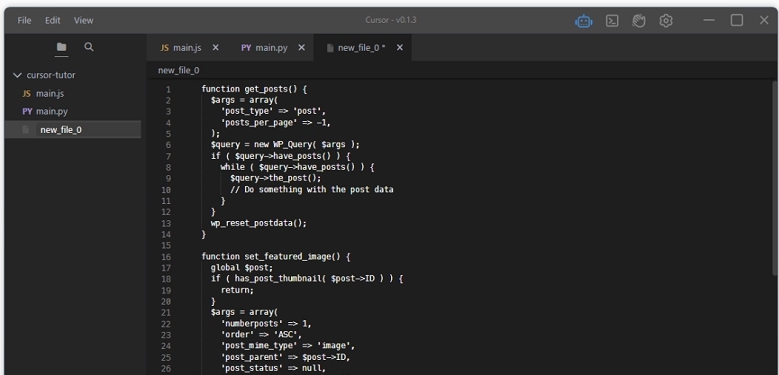The height and width of the screenshot is (375, 779).
Task: Click the '$query = new WP_Query( $args );' line
Action: click(285, 145)
